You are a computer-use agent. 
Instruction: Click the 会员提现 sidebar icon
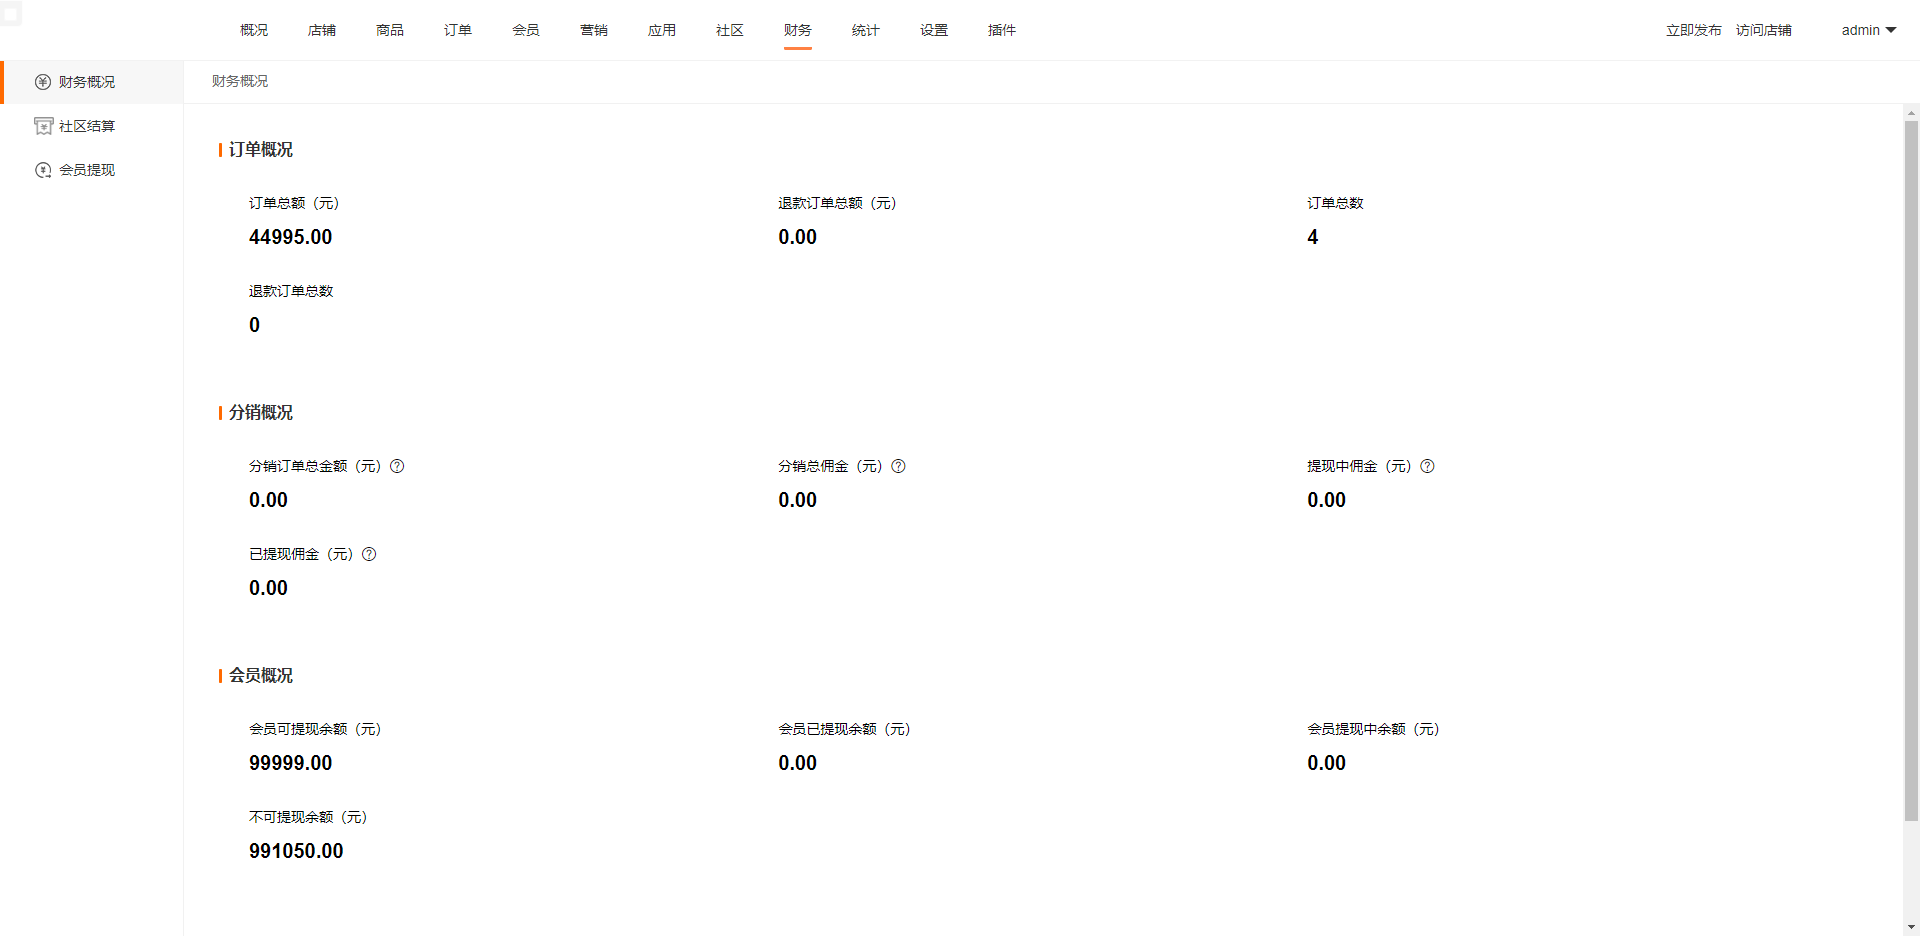43,170
